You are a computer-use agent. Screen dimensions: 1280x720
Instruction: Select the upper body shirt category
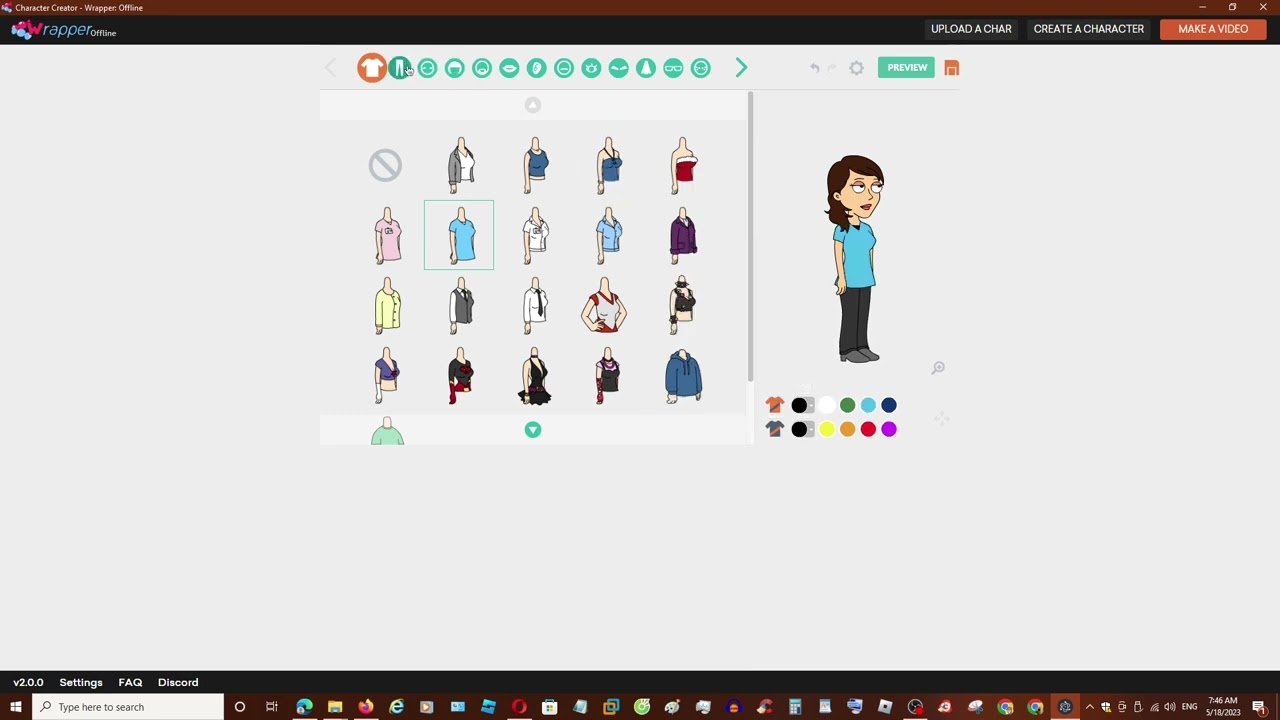click(x=372, y=68)
